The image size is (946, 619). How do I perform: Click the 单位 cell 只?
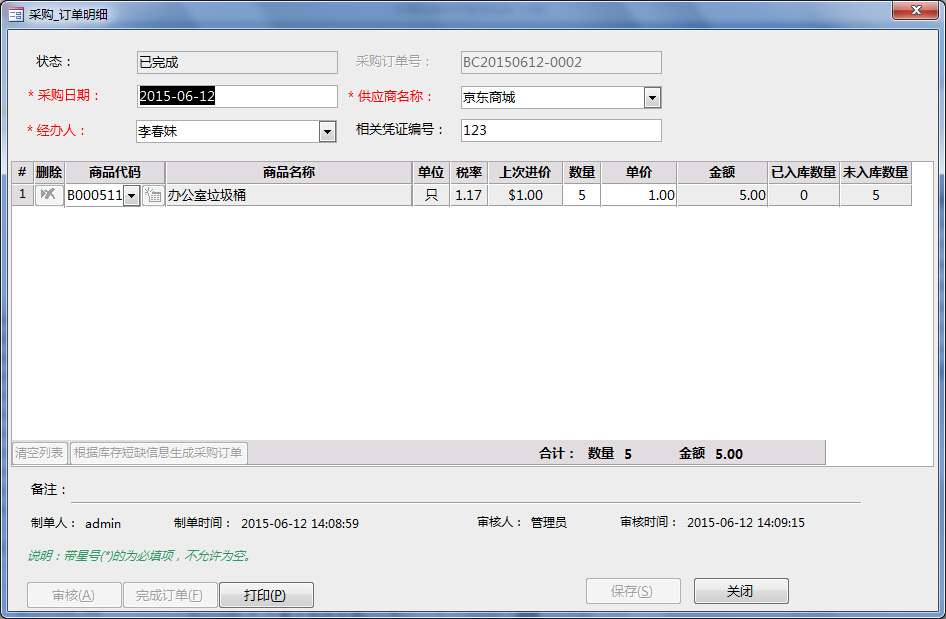coord(431,195)
